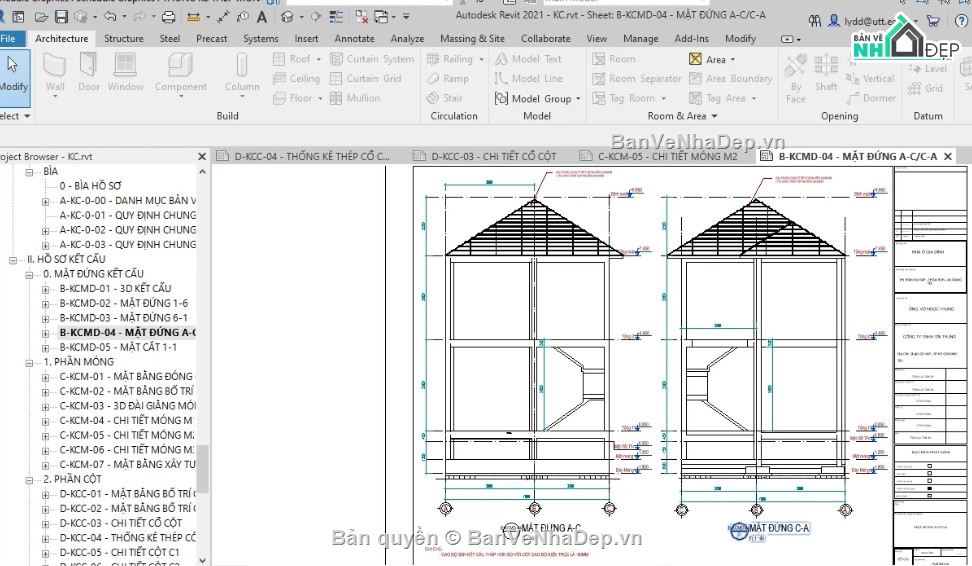Select the Shaft opening tool
The height and width of the screenshot is (566, 972).
tap(826, 73)
